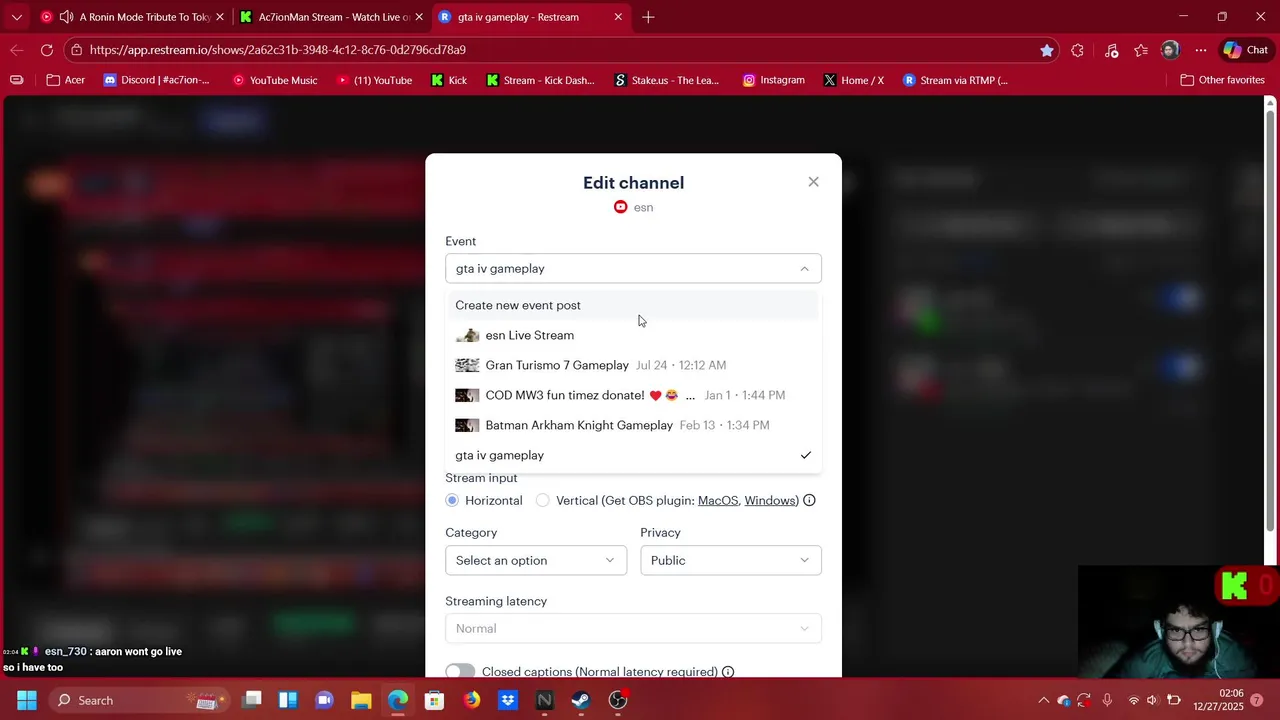Open browser settings three-dot menu
1280x720 pixels.
pyautogui.click(x=1201, y=50)
